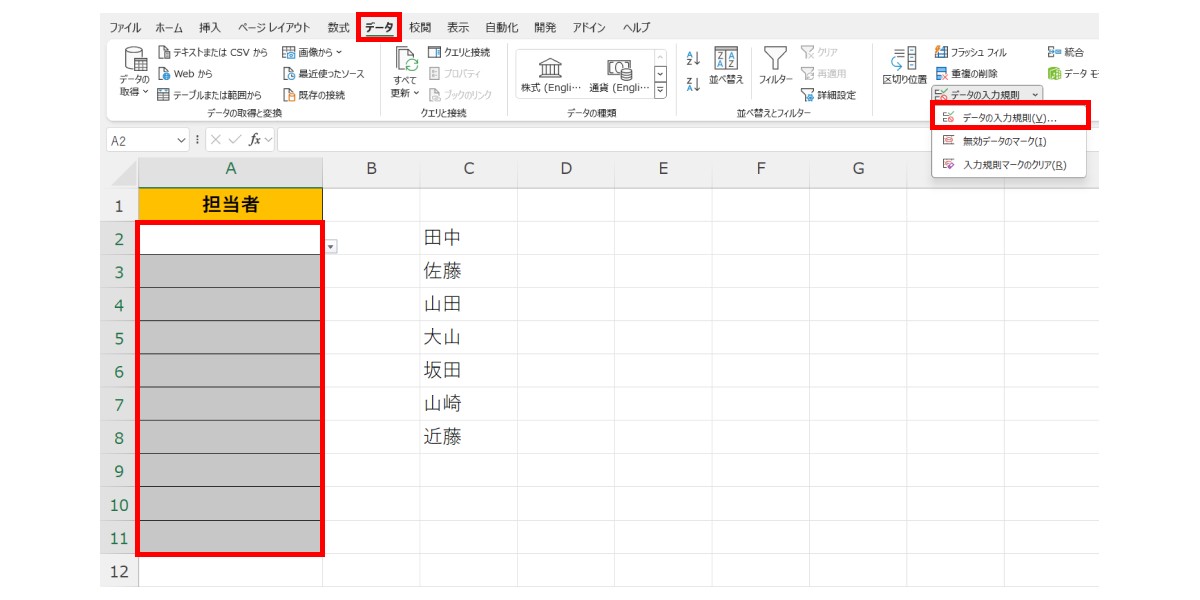The image size is (1200, 600).
Task: Open the データの取得 dropdown
Action: [x=134, y=72]
